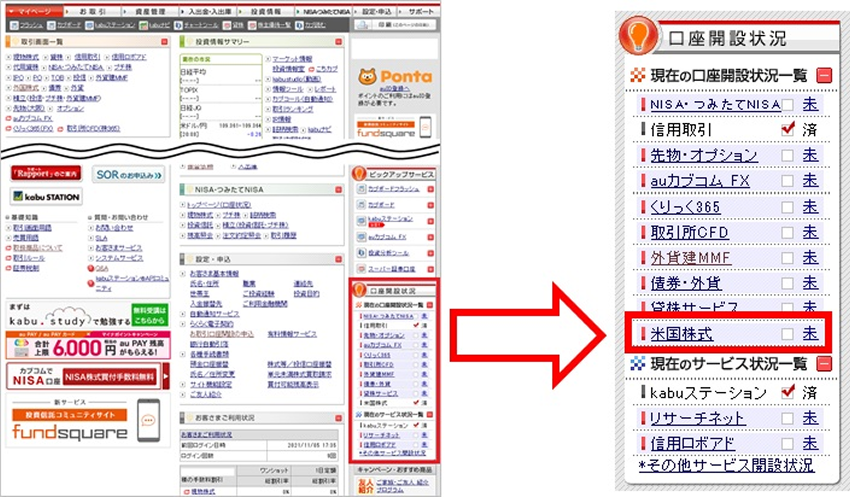
Task: Collapse the 現在の口座開設状況一覧 section
Action: [823, 76]
